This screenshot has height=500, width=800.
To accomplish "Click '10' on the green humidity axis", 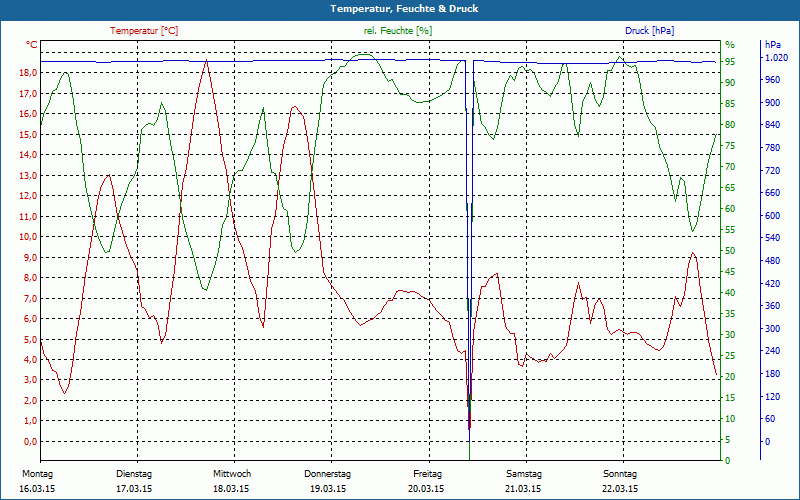I will click(730, 419).
